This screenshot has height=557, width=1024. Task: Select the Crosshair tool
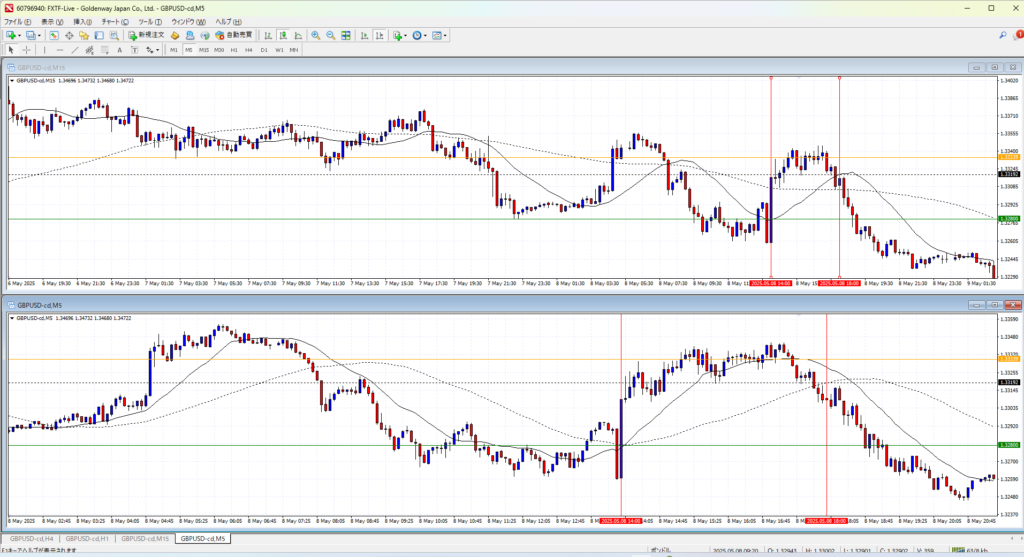[26, 49]
